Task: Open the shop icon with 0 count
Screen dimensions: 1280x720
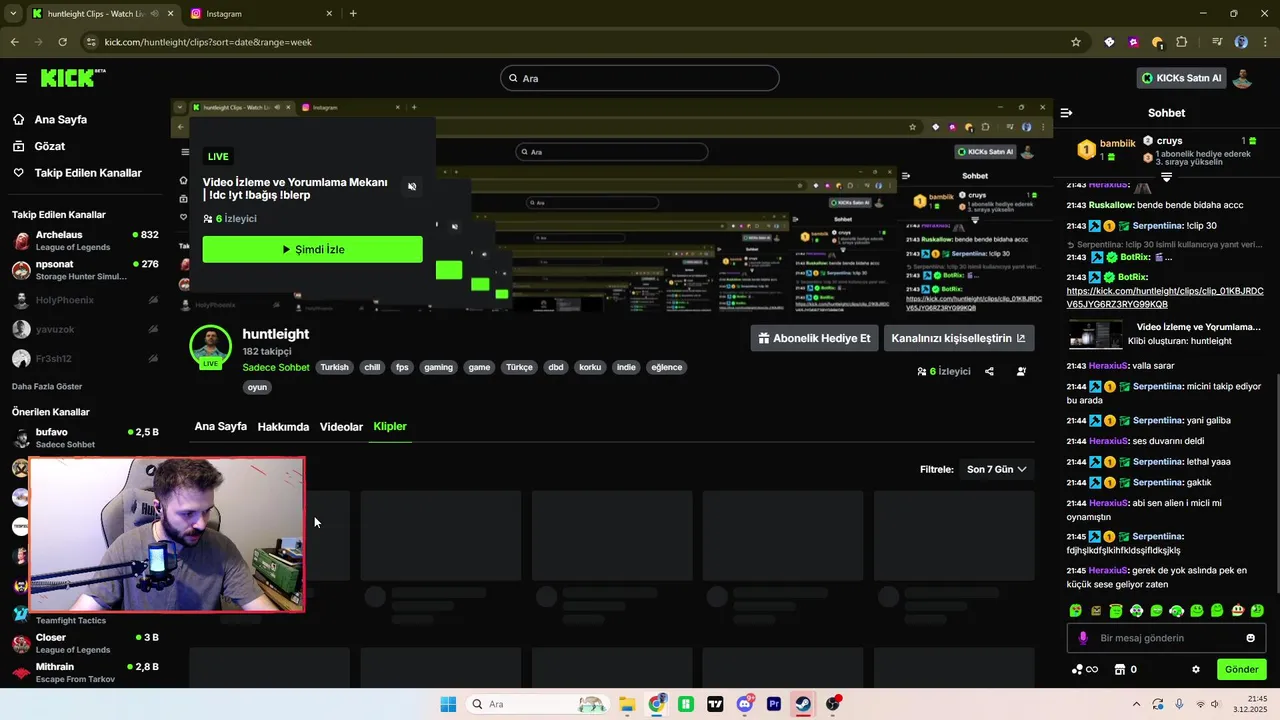Action: coord(1125,669)
